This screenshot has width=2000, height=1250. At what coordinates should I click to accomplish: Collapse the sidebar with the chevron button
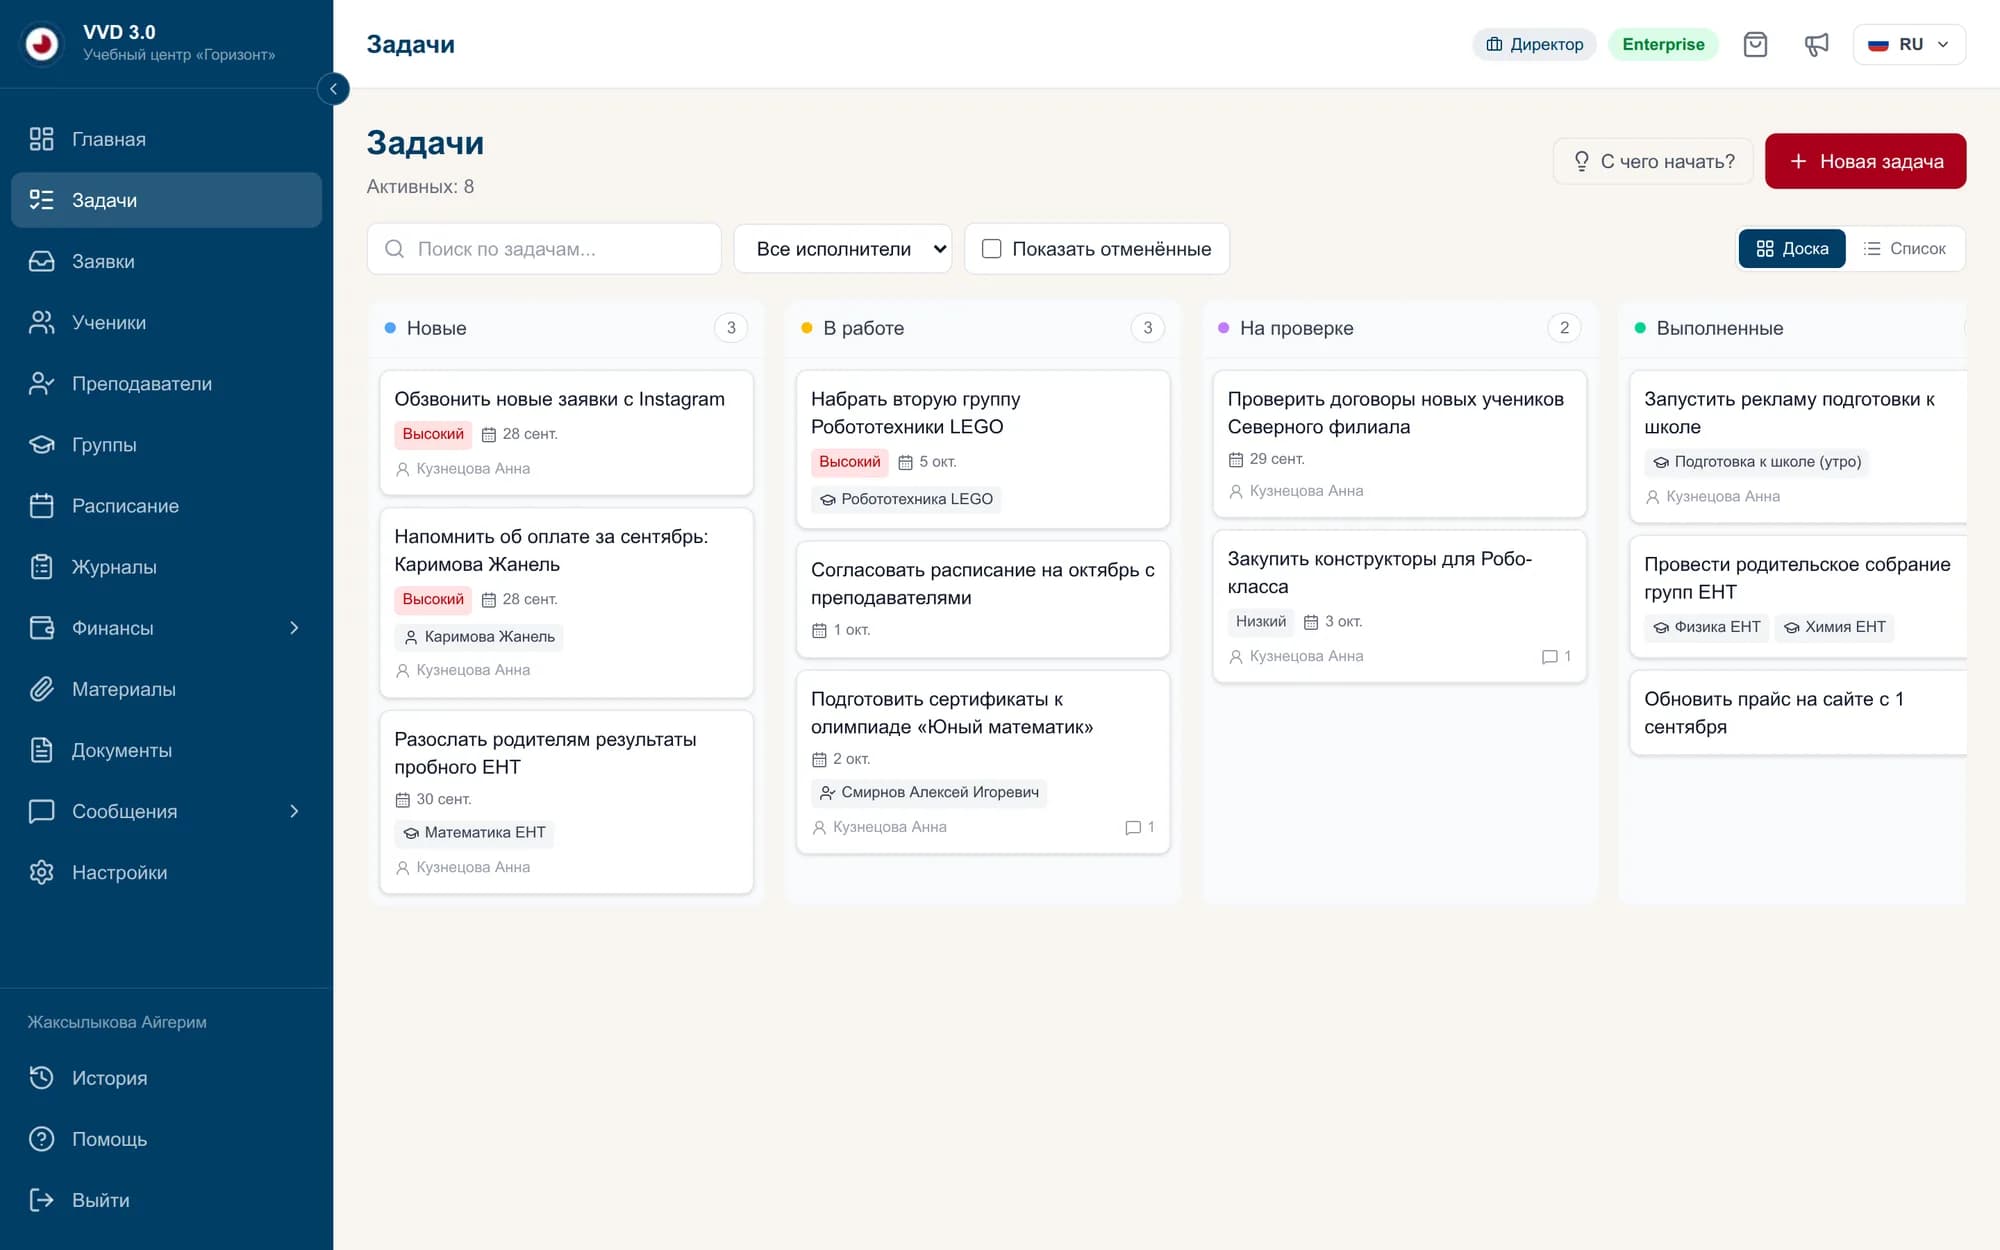point(333,89)
